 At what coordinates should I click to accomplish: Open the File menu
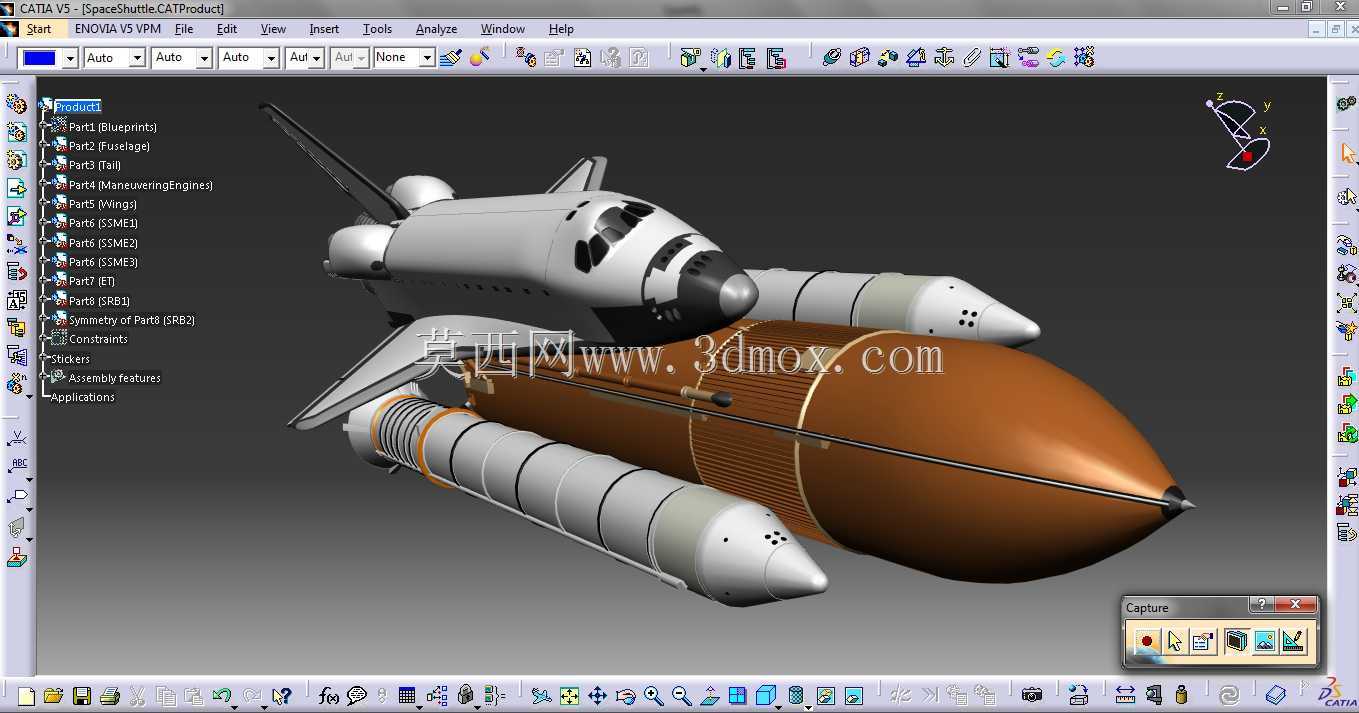(x=184, y=29)
